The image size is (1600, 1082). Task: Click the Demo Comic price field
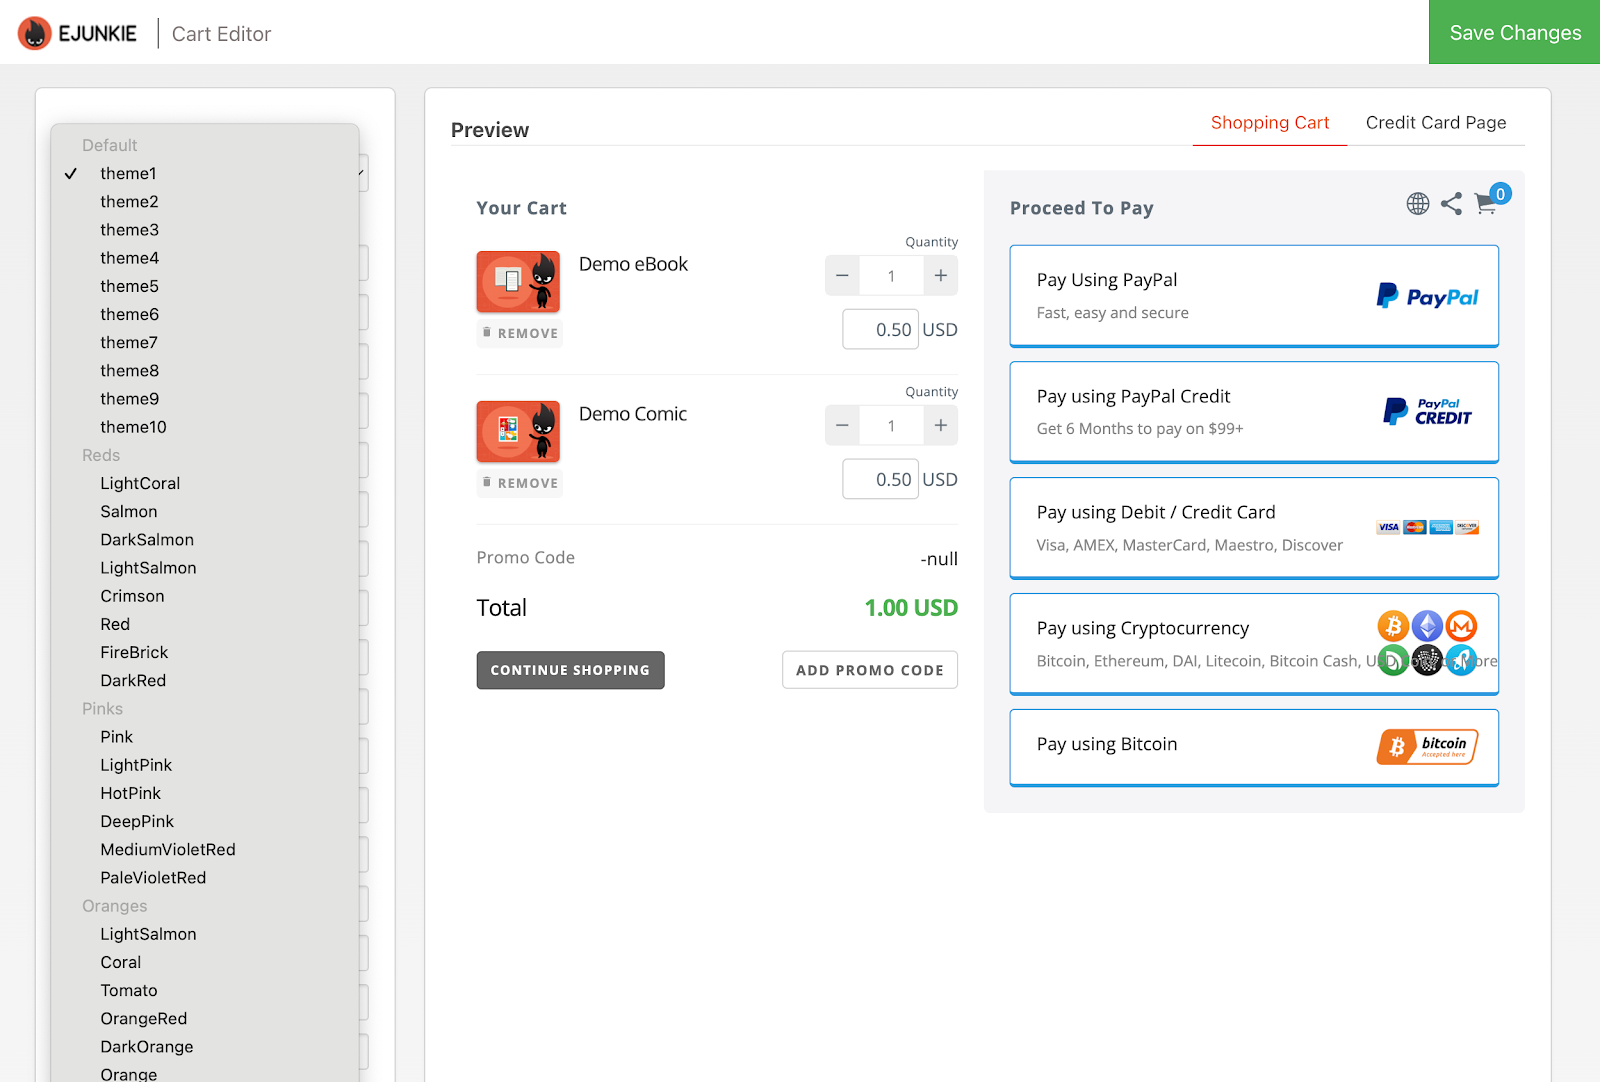880,479
